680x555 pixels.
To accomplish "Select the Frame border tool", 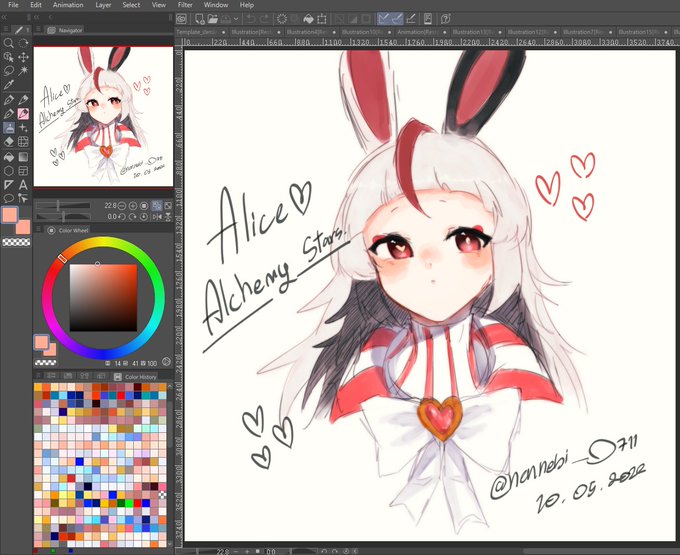I will point(23,171).
